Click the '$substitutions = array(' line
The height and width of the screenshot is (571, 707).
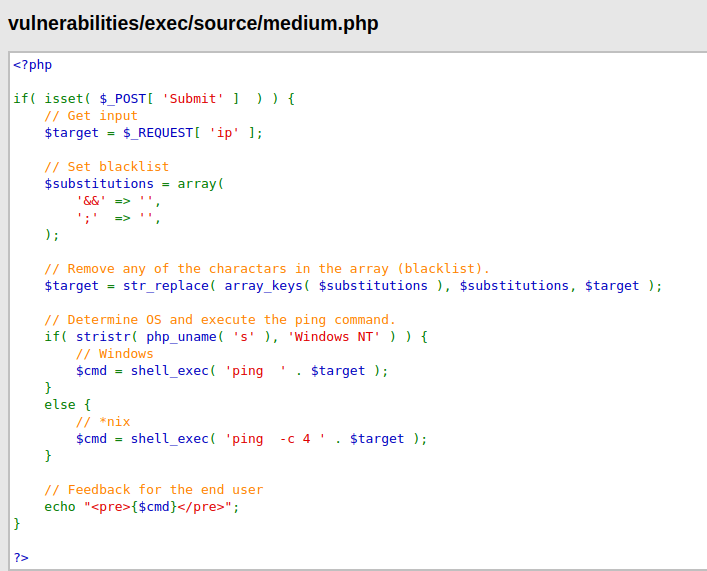click(x=134, y=184)
